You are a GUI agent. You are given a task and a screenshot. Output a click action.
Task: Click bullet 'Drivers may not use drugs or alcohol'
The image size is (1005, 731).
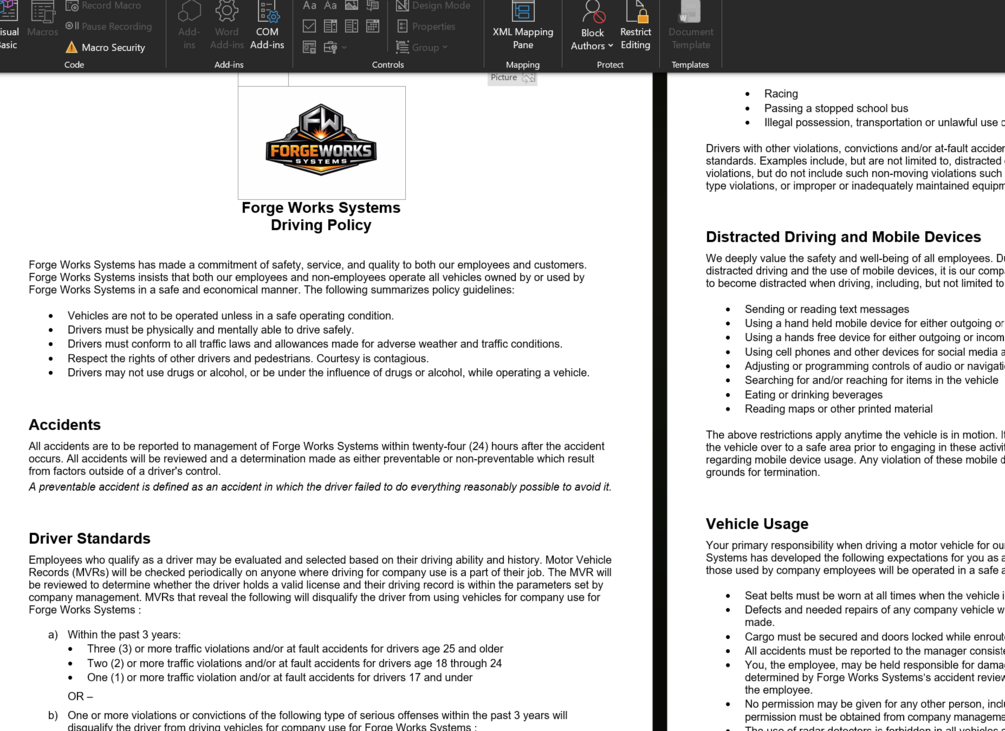click(328, 372)
